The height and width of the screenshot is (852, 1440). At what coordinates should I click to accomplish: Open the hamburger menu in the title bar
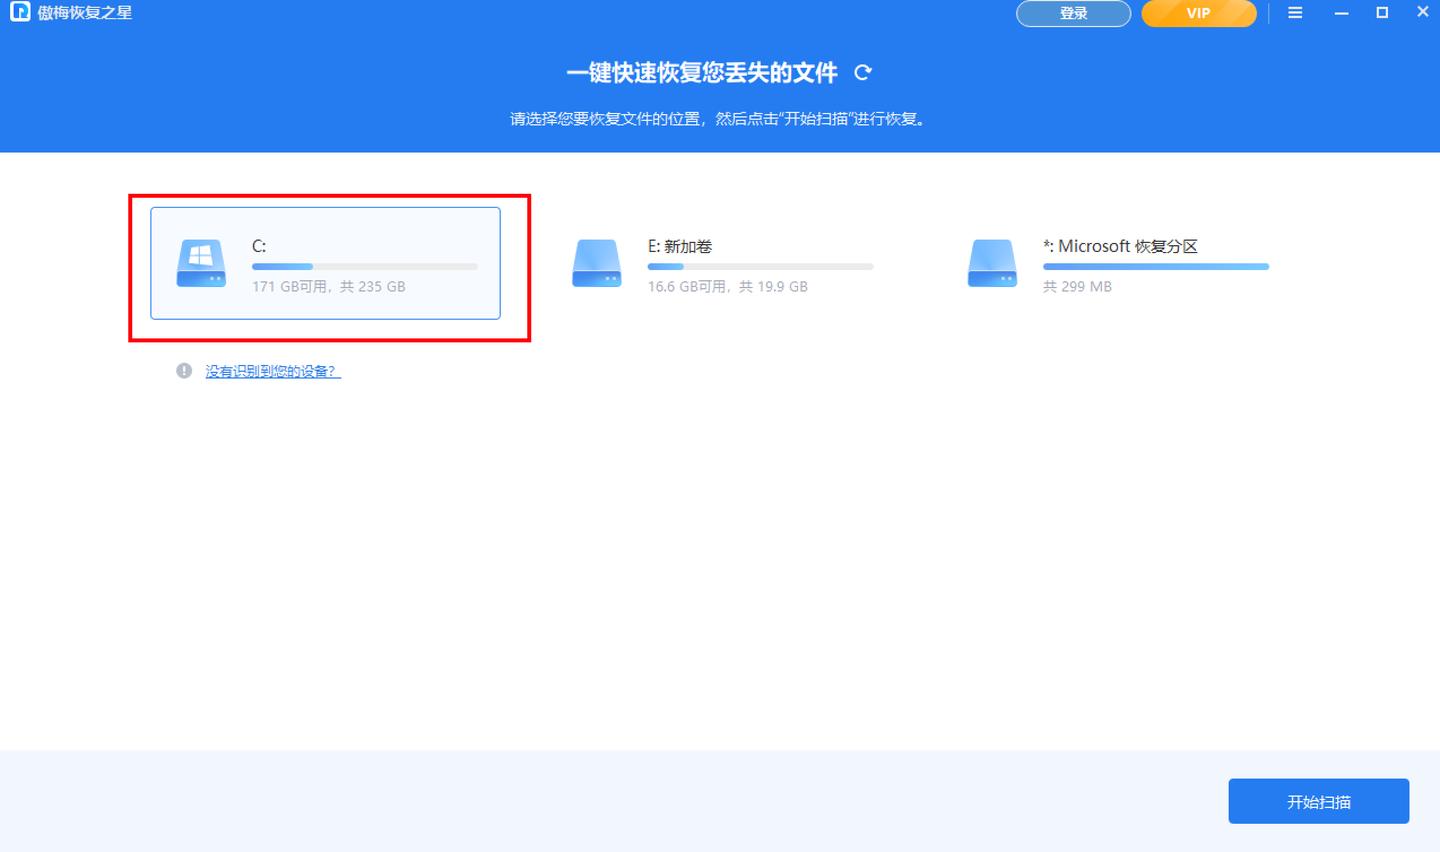1295,13
